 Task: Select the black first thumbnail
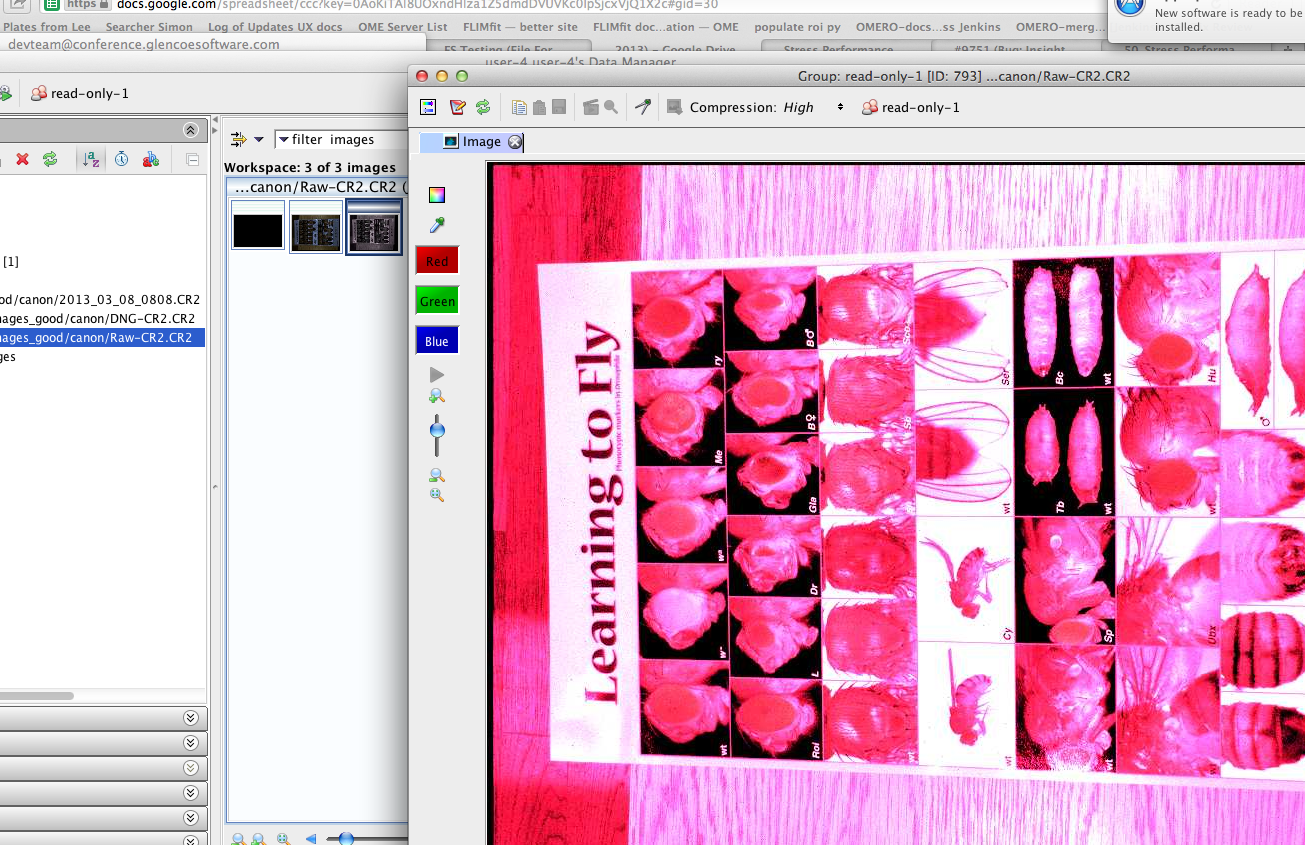(258, 227)
